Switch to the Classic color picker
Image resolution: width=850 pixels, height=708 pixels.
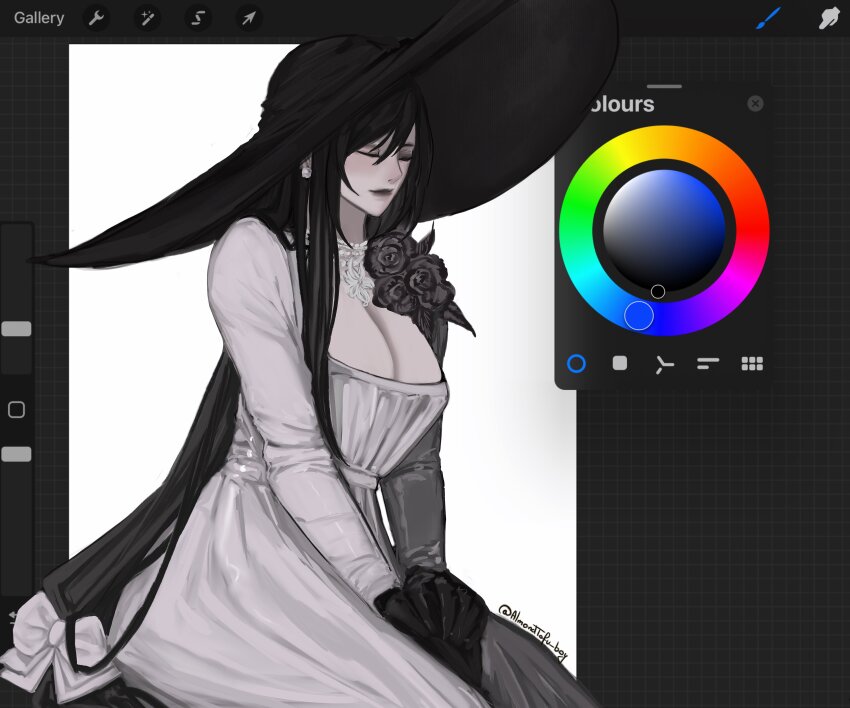[x=619, y=364]
